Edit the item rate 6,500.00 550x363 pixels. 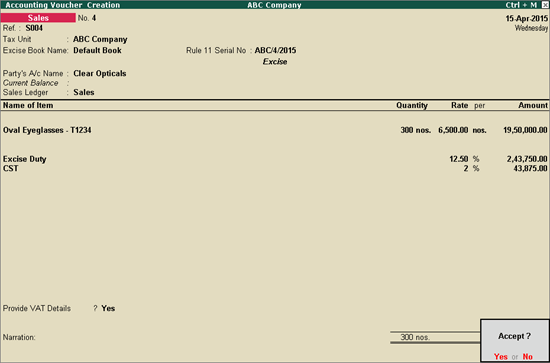tap(453, 130)
